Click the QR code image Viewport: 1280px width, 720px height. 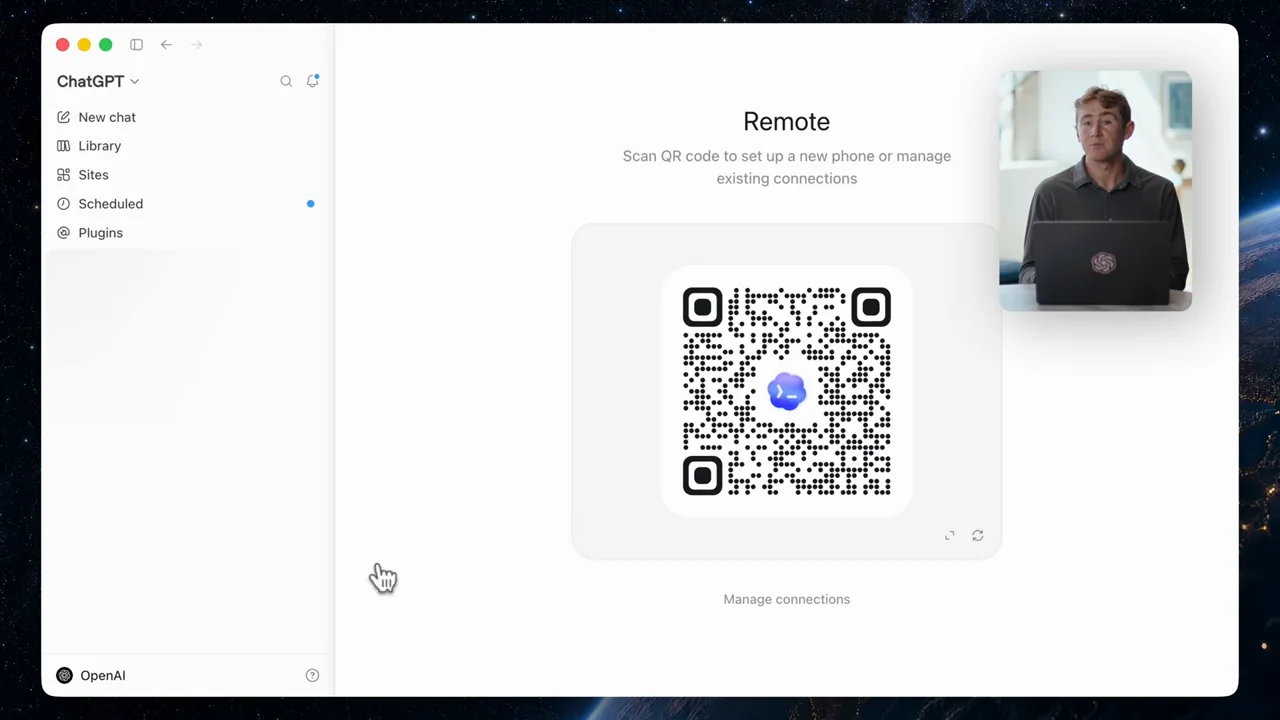(x=787, y=391)
